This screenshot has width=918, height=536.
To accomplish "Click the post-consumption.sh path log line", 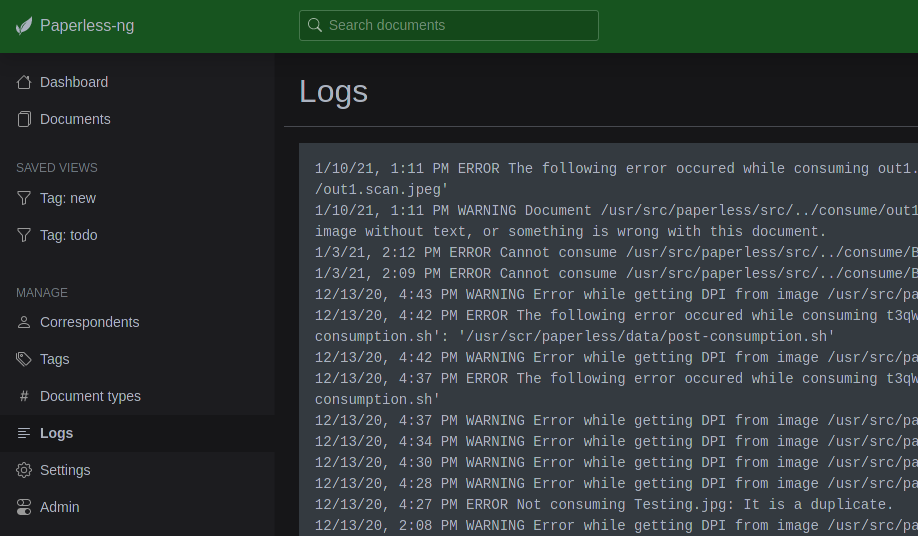I will pyautogui.click(x=574, y=337).
